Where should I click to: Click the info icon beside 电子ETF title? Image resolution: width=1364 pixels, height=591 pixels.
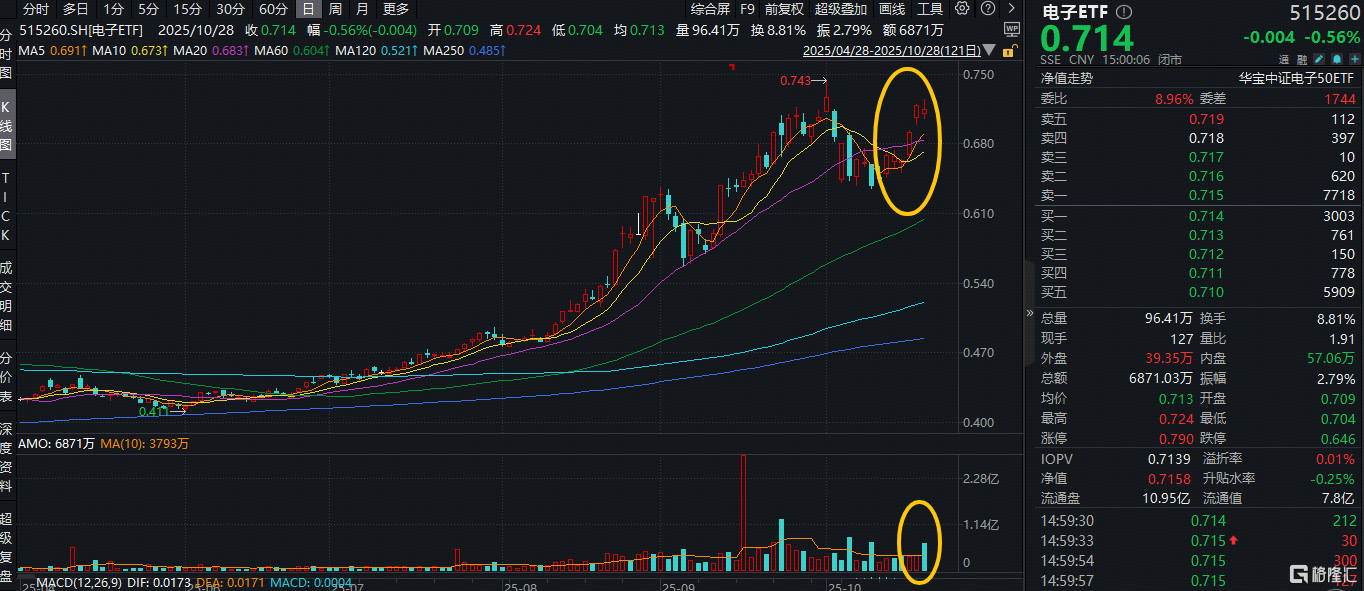pyautogui.click(x=1124, y=12)
